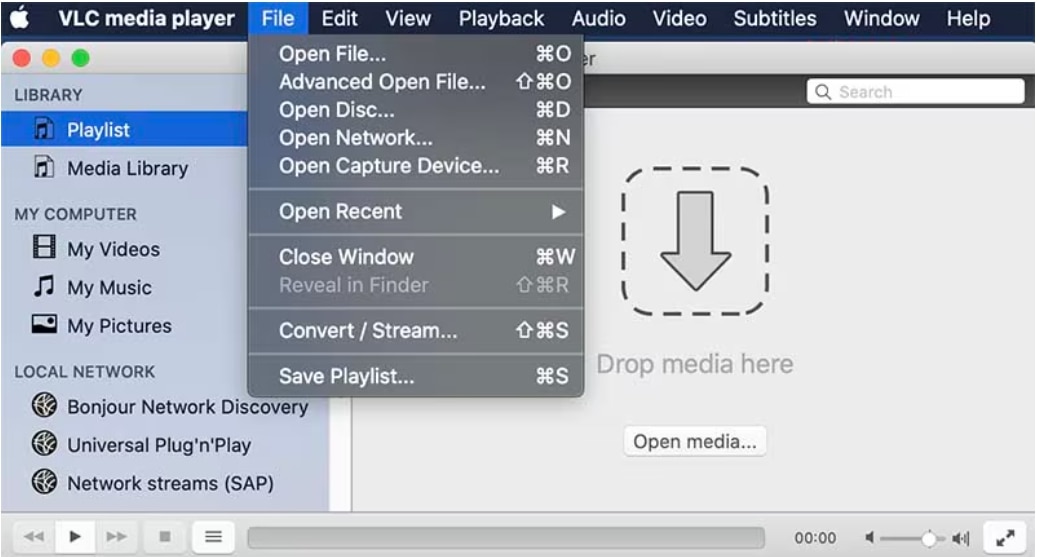This screenshot has height=557, width=1042.
Task: Expand the Open Recent submenu arrow
Action: point(558,212)
